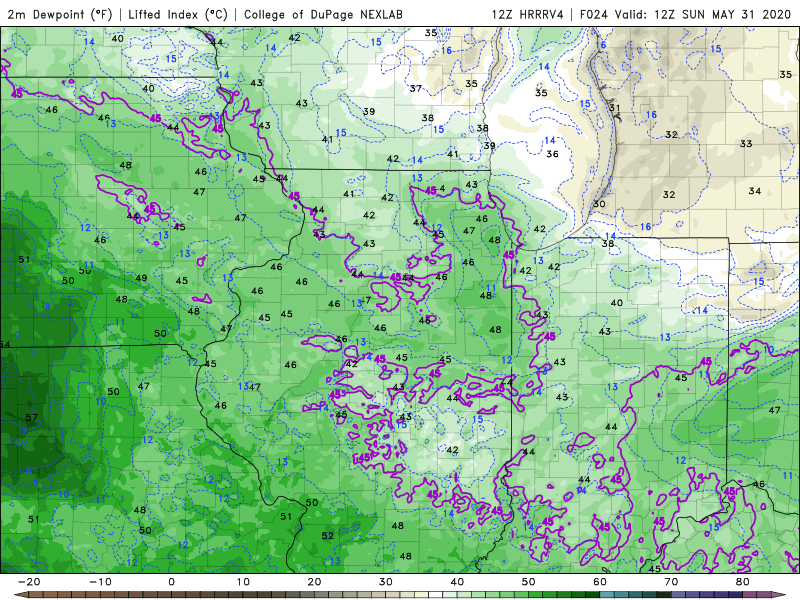Click the '-20' label on the color scale

pos(29,582)
